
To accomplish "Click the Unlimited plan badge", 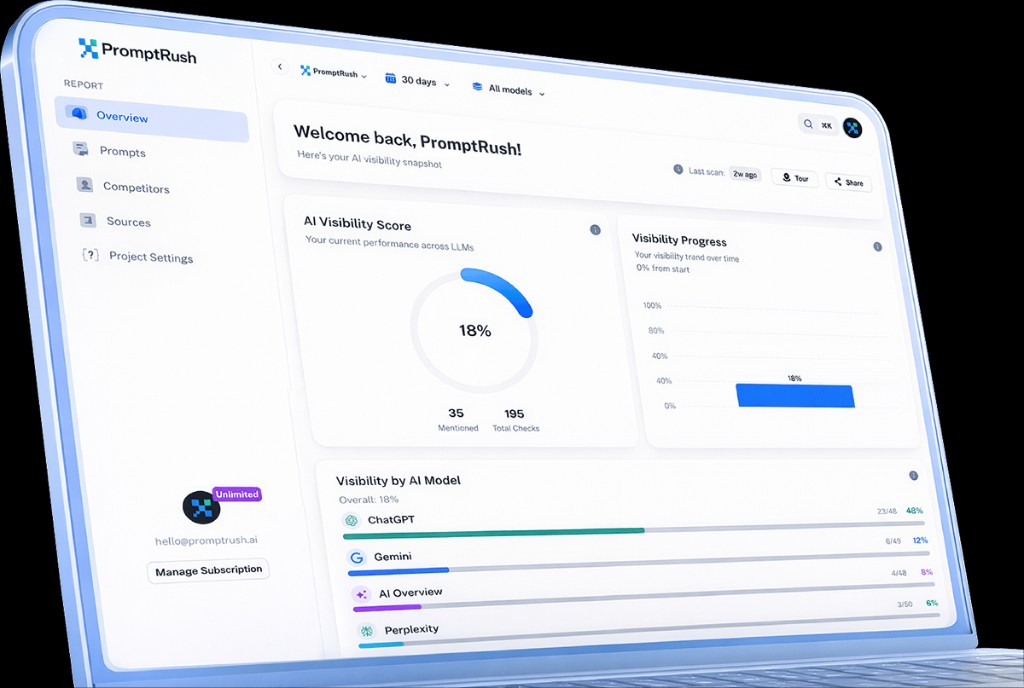I will (237, 494).
